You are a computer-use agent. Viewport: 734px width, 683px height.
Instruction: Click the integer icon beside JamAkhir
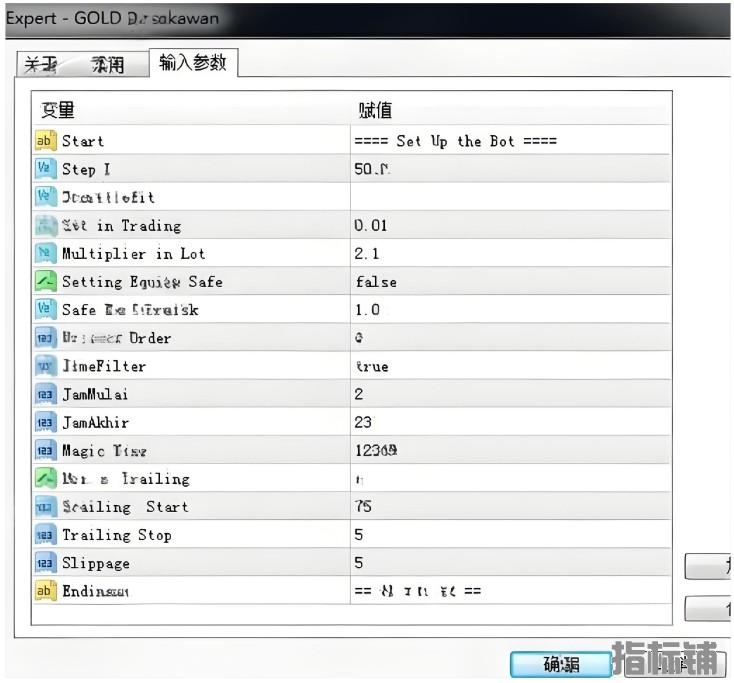click(x=45, y=422)
